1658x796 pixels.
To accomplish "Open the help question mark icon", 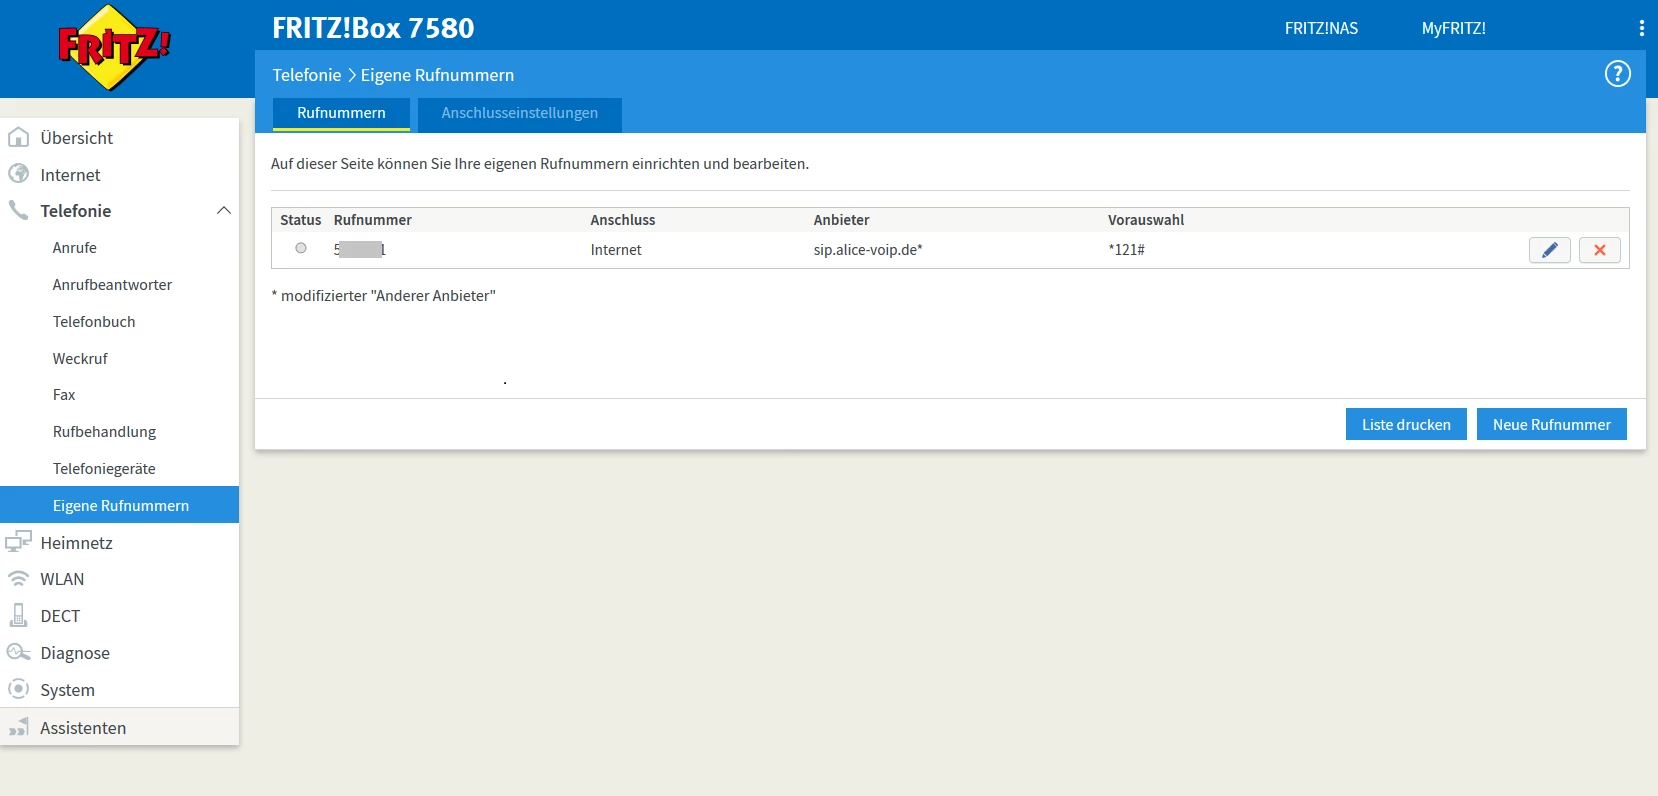I will pos(1617,74).
